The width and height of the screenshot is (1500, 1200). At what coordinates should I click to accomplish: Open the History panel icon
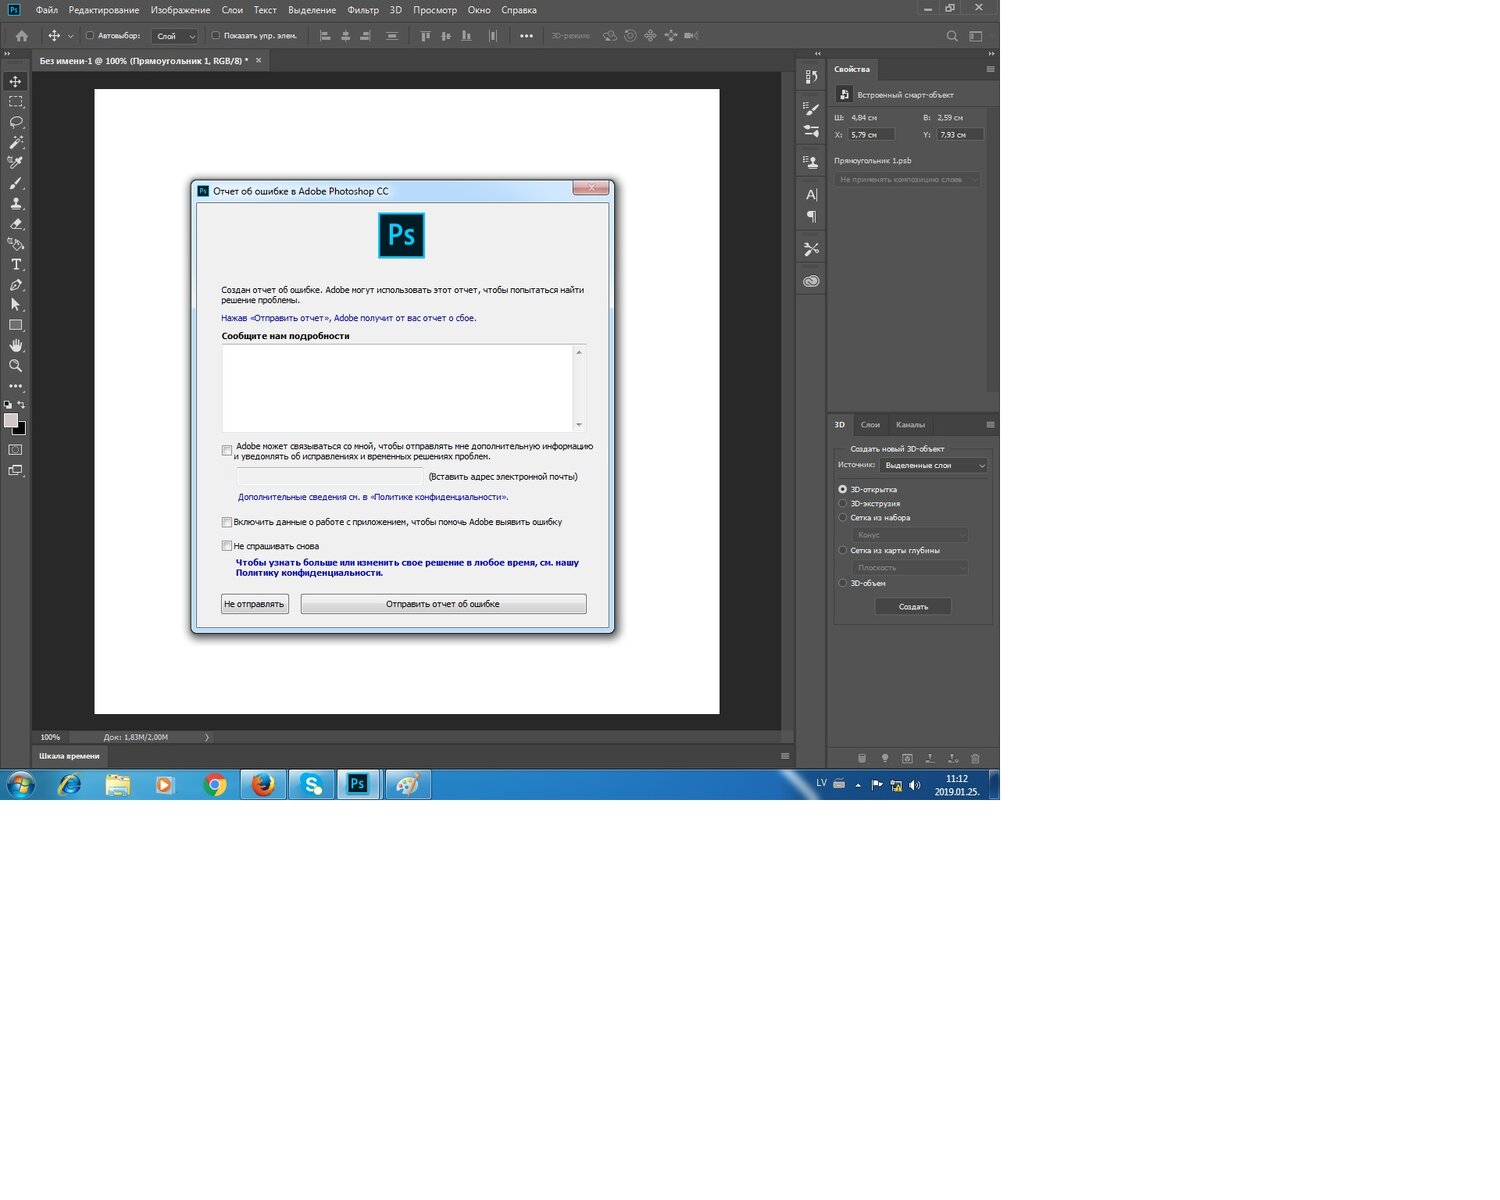click(x=811, y=77)
